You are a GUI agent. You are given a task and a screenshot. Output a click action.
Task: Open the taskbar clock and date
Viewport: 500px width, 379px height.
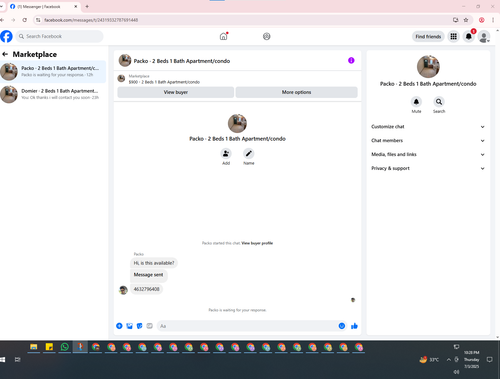pyautogui.click(x=471, y=359)
